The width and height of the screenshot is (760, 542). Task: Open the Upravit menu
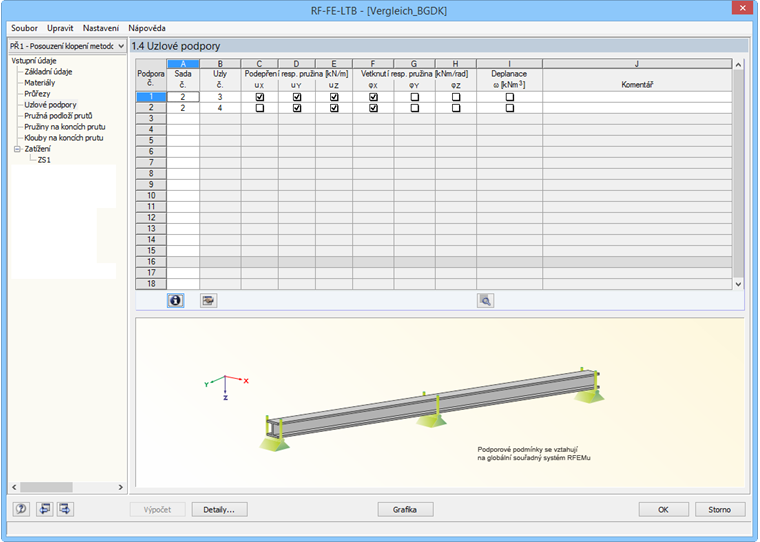(60, 28)
